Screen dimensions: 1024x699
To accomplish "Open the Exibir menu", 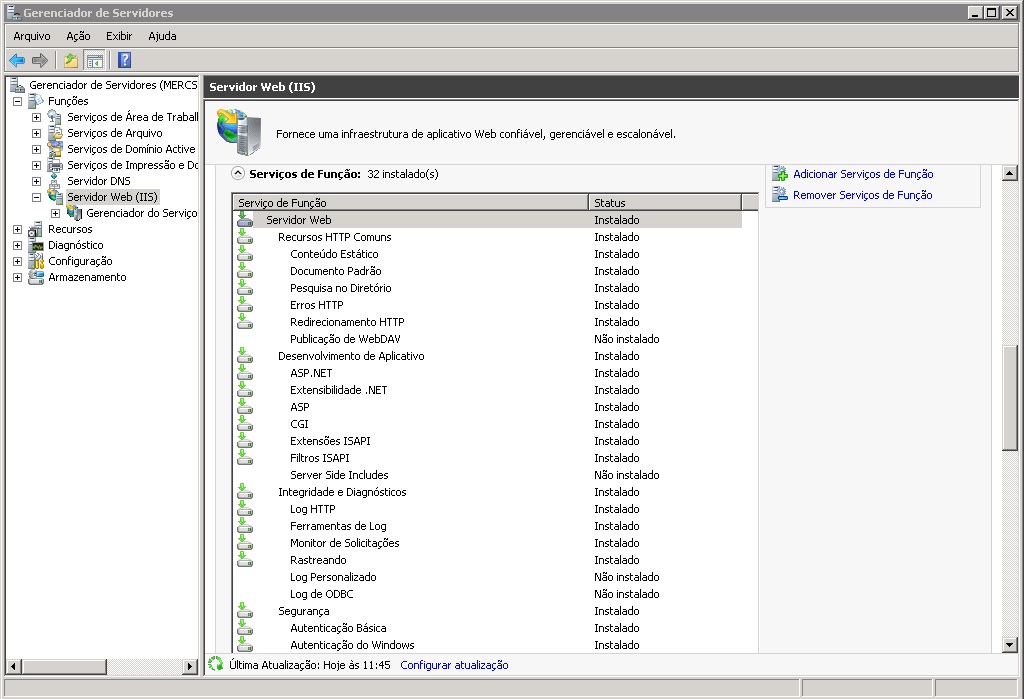I will coord(119,36).
